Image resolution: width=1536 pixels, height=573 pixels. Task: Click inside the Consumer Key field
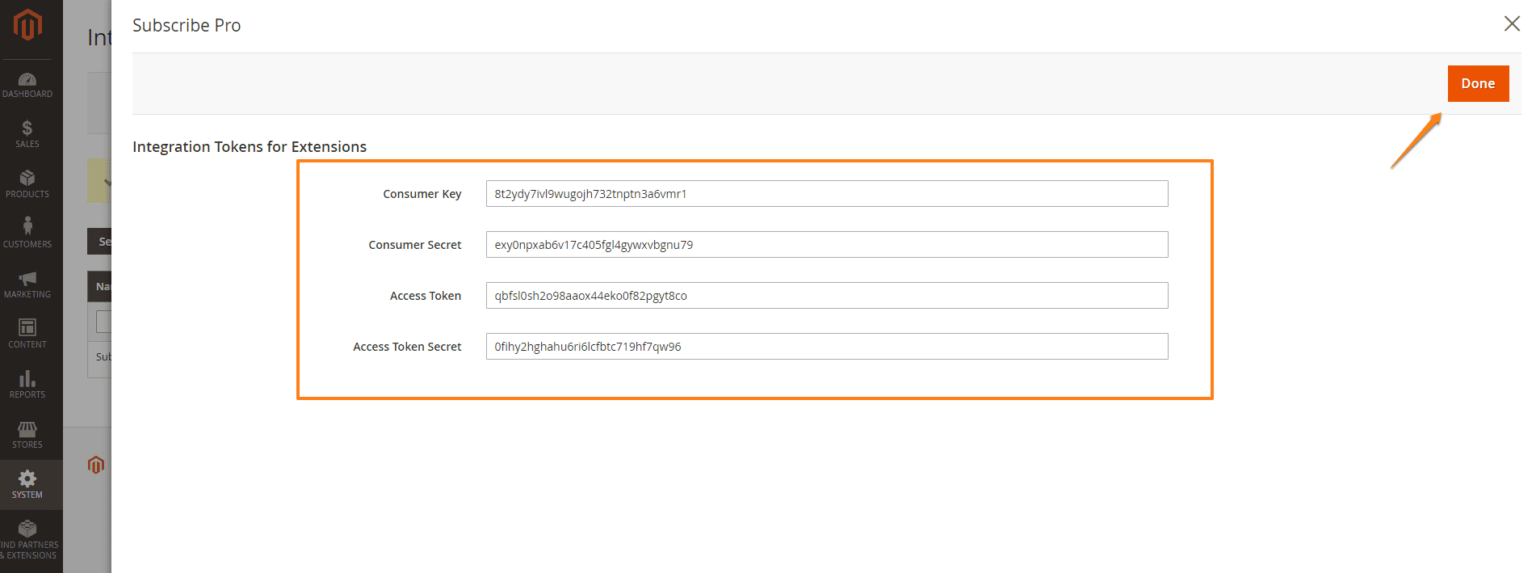point(826,194)
